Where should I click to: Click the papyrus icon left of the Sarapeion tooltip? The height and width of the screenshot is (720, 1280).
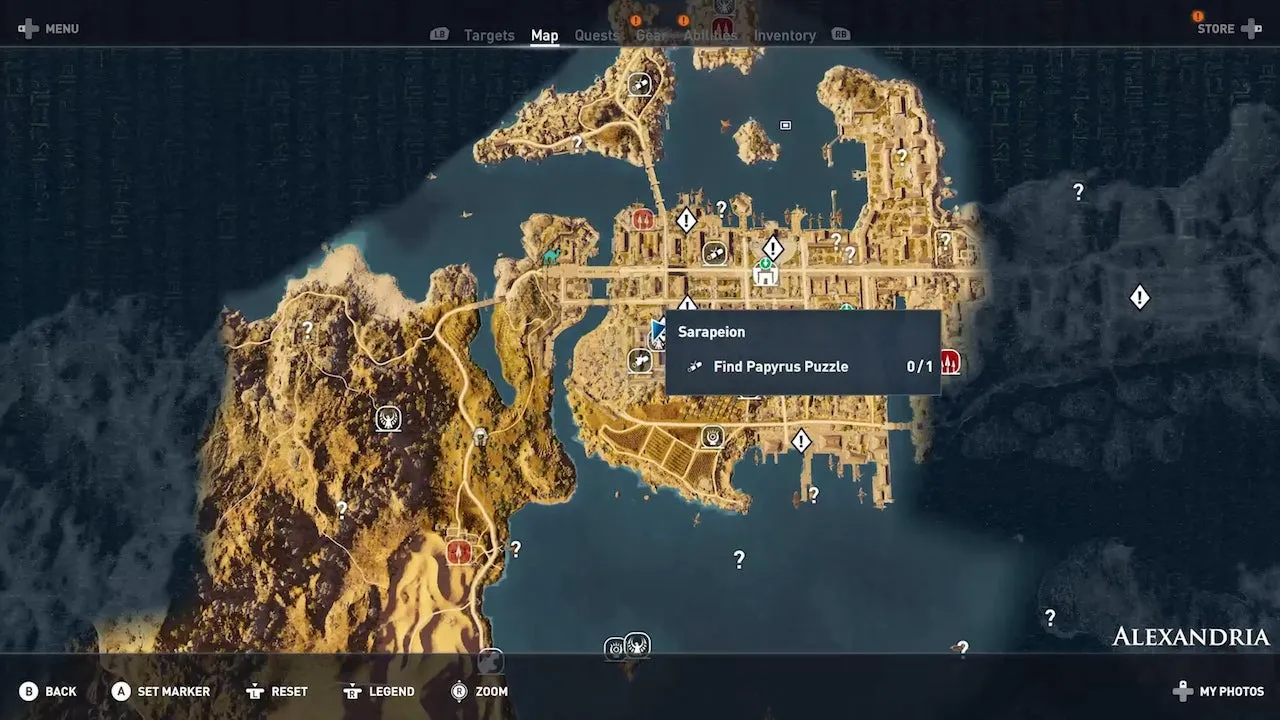click(640, 360)
